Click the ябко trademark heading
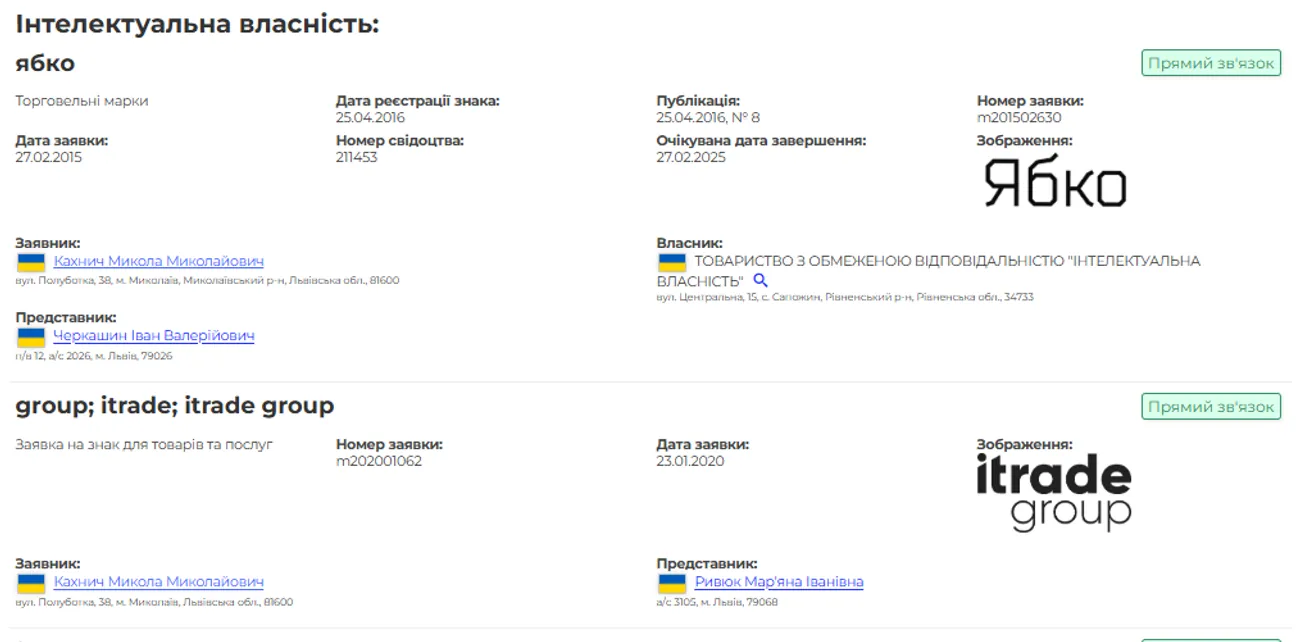1300x642 pixels. (45, 63)
